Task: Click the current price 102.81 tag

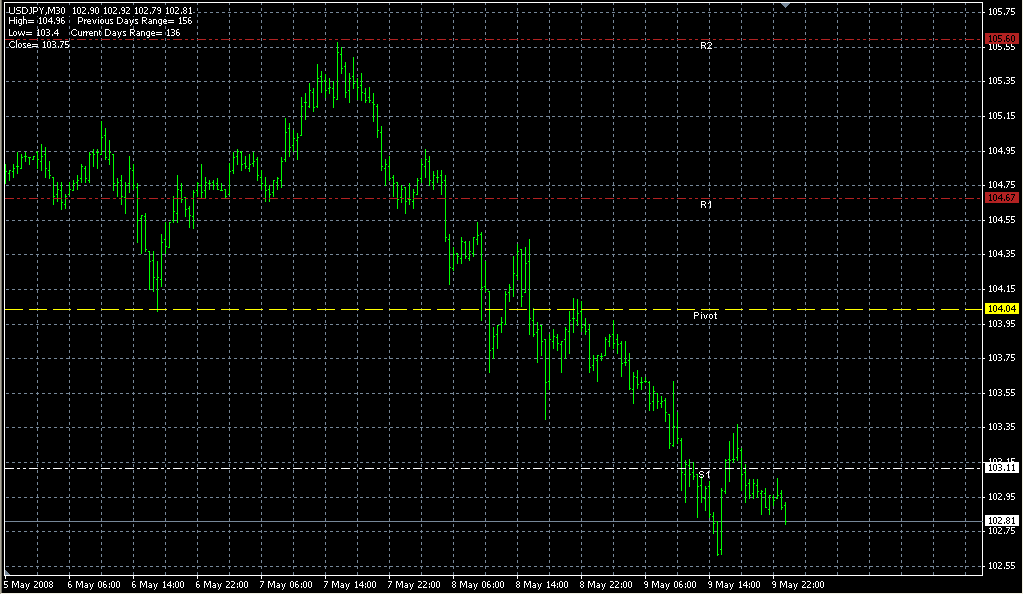Action: tap(1003, 521)
